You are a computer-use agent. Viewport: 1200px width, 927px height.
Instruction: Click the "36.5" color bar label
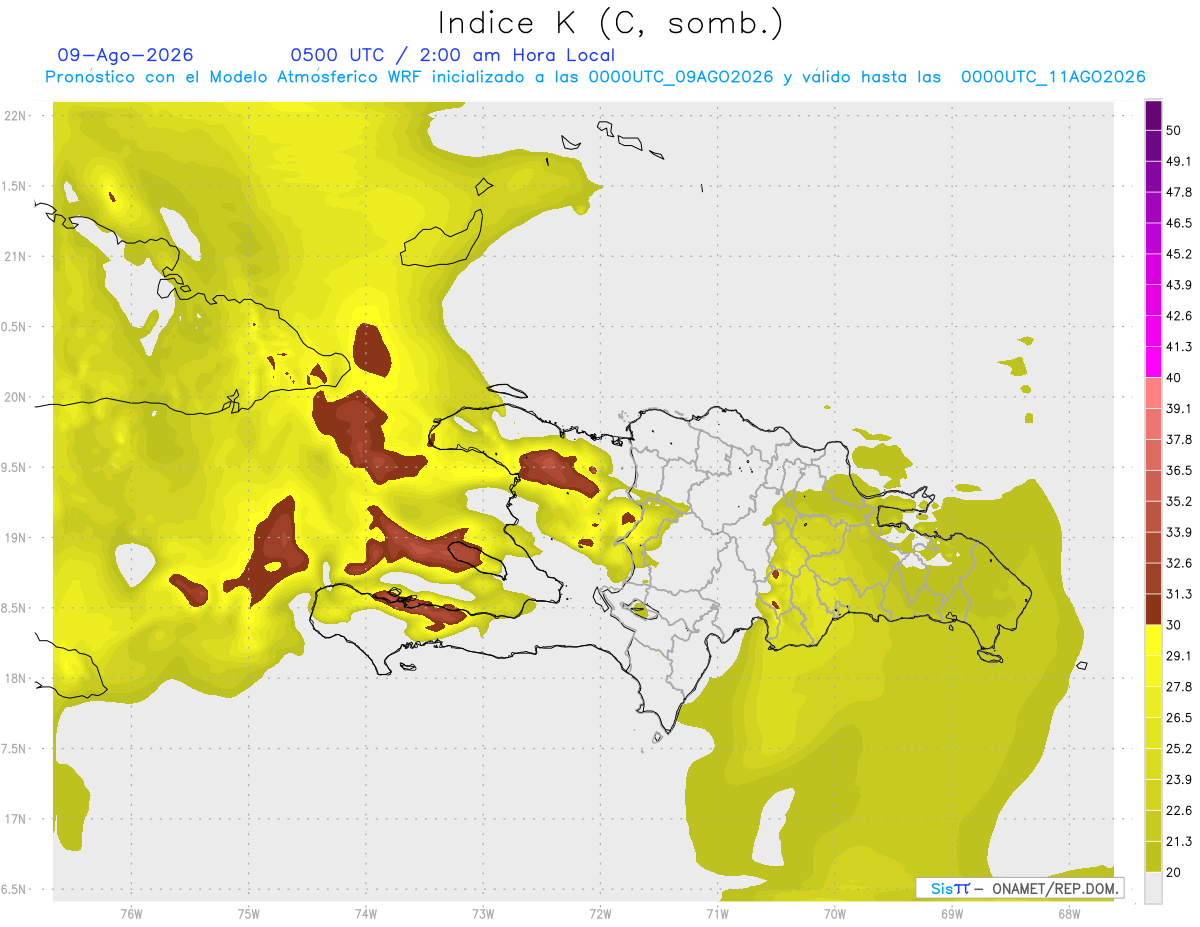1178,470
